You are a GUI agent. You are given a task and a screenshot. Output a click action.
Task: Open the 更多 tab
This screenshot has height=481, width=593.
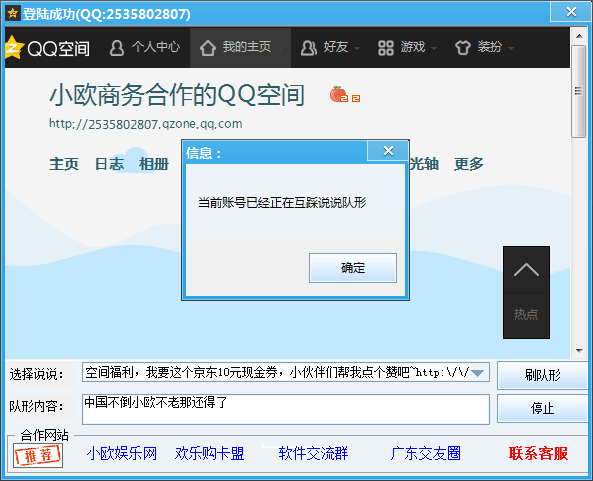pyautogui.click(x=469, y=164)
